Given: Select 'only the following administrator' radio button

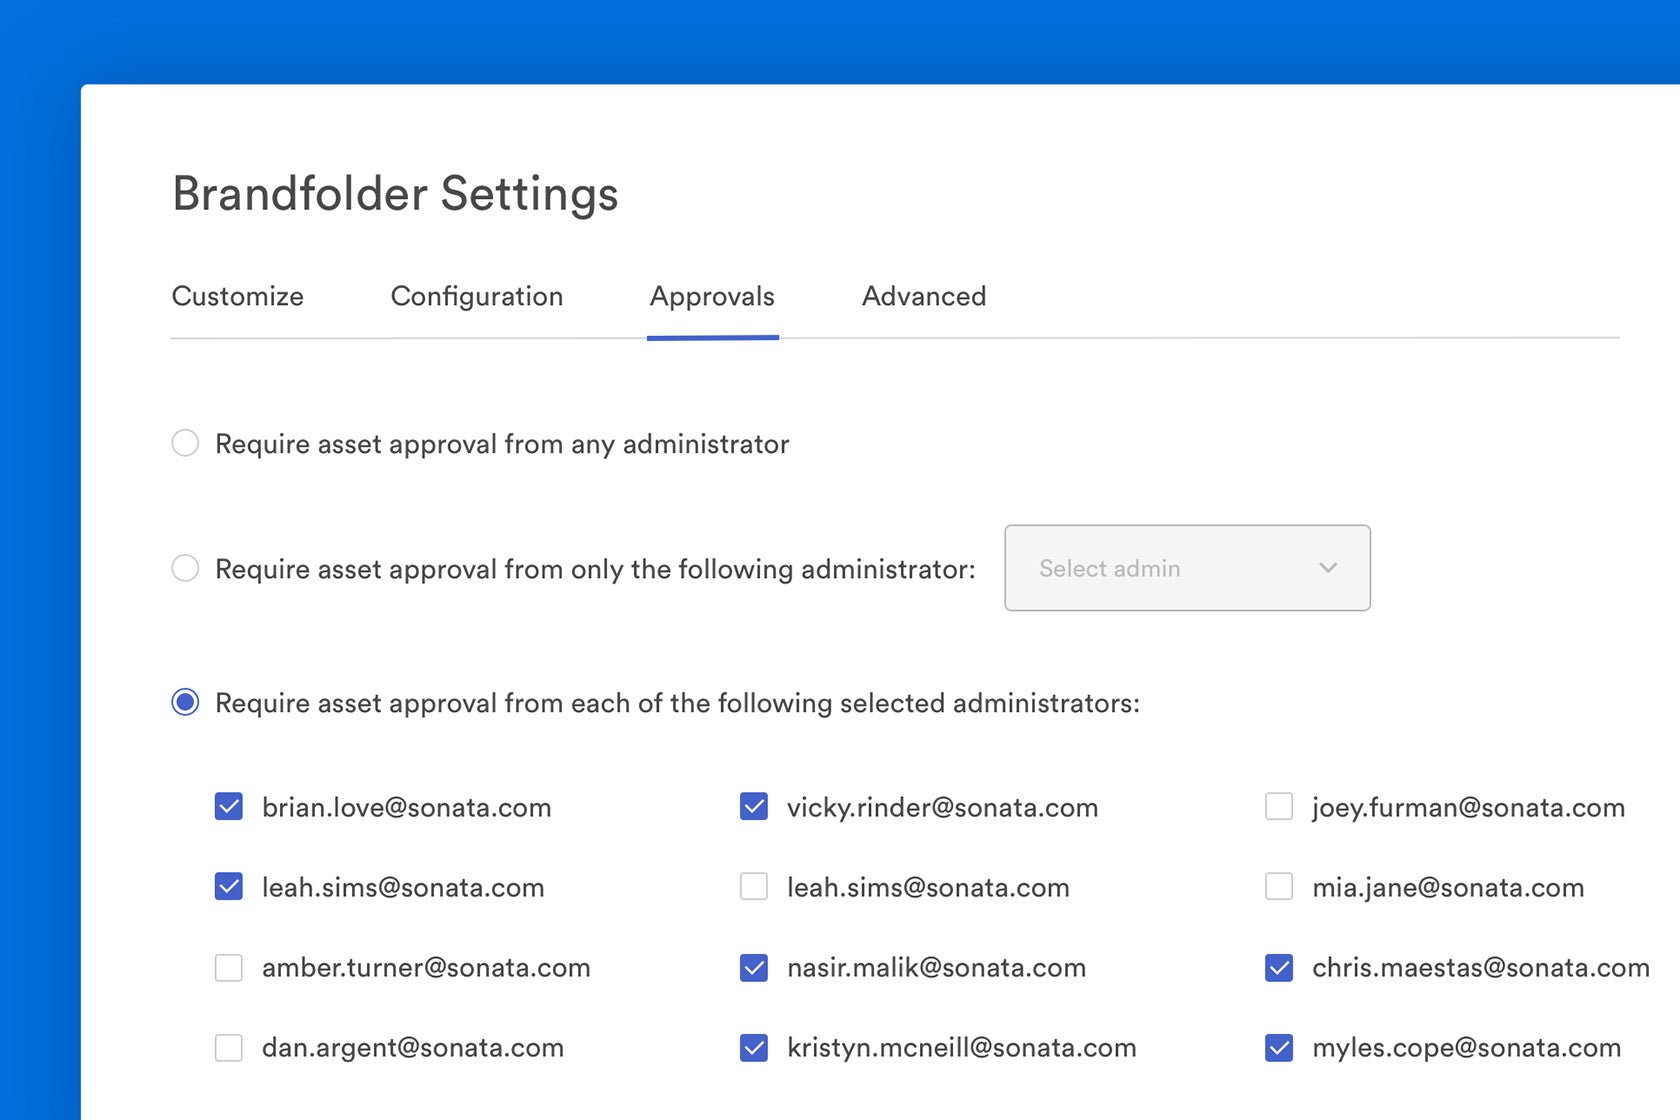Looking at the screenshot, I should (185, 568).
